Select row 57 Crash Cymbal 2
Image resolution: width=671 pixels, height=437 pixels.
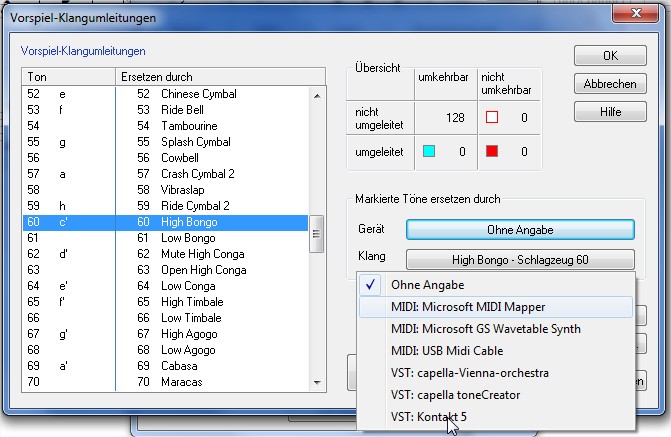[165, 174]
